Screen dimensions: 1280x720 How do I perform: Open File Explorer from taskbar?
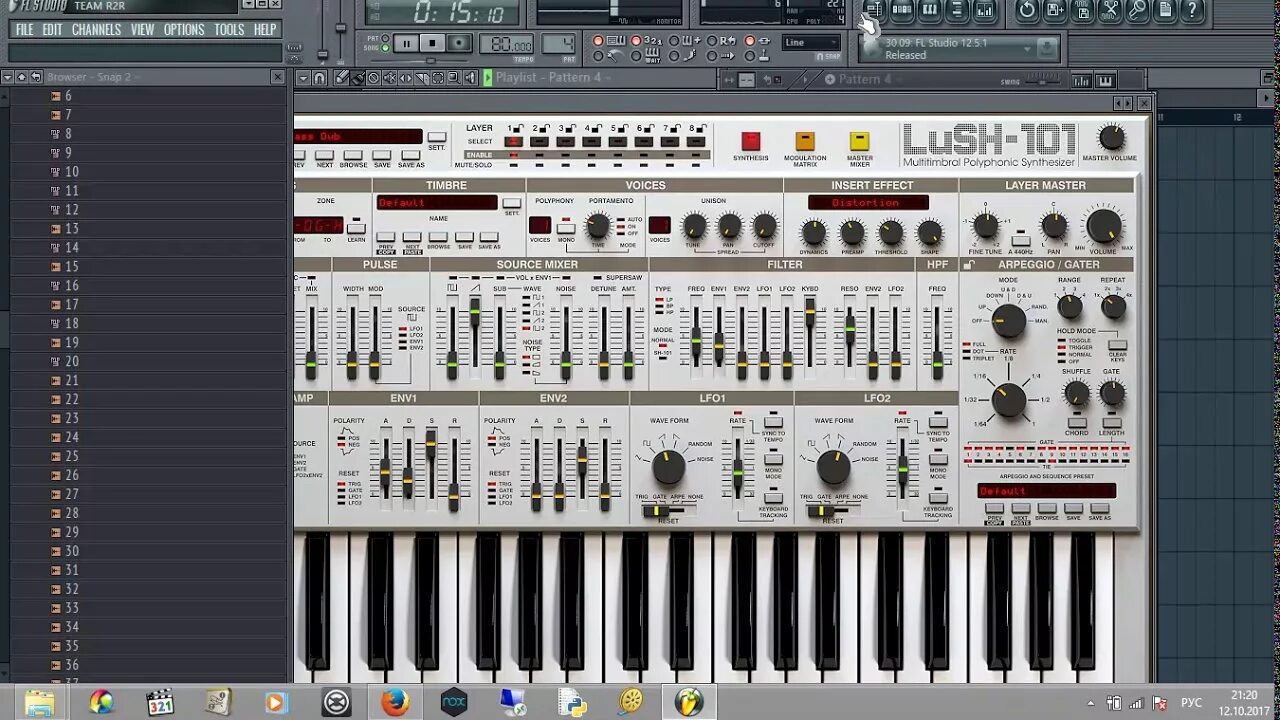point(40,702)
